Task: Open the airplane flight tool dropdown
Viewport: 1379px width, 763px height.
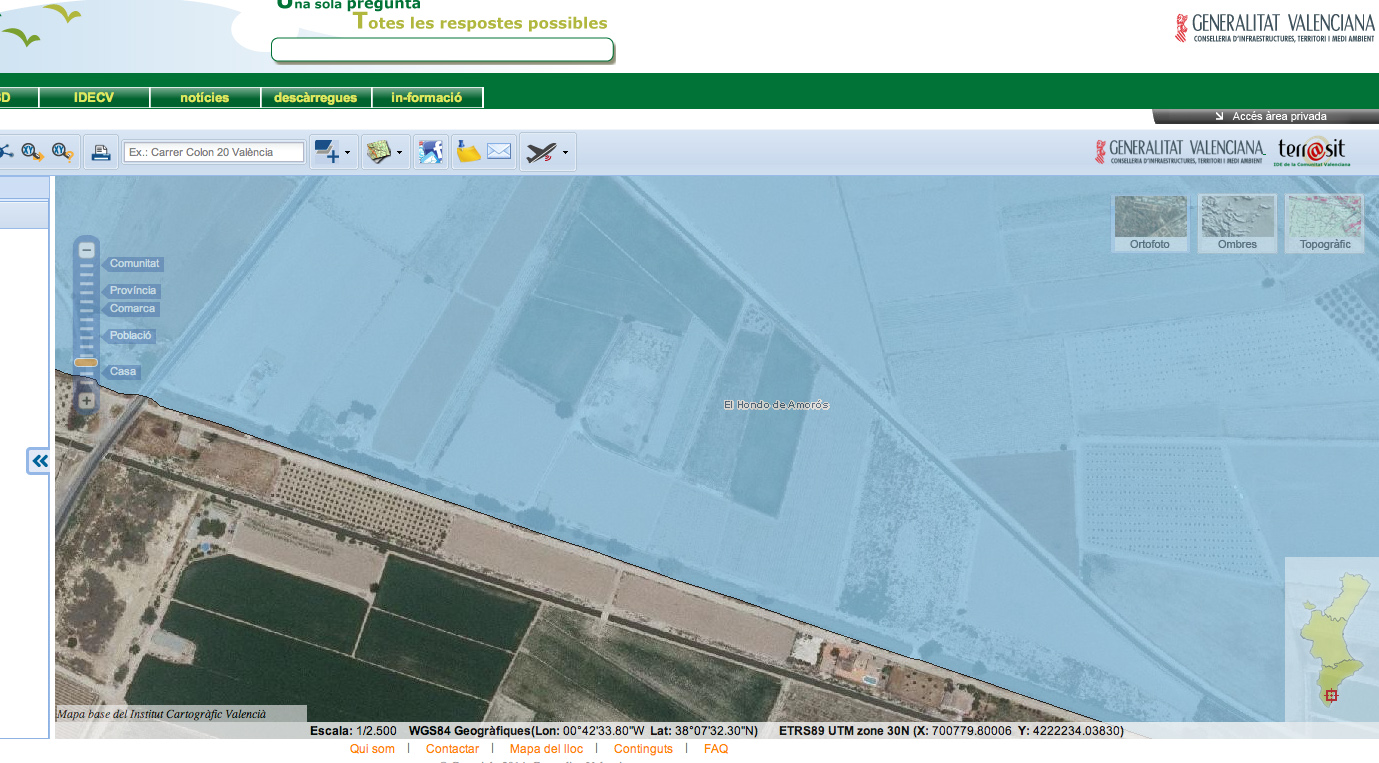Action: [x=547, y=152]
